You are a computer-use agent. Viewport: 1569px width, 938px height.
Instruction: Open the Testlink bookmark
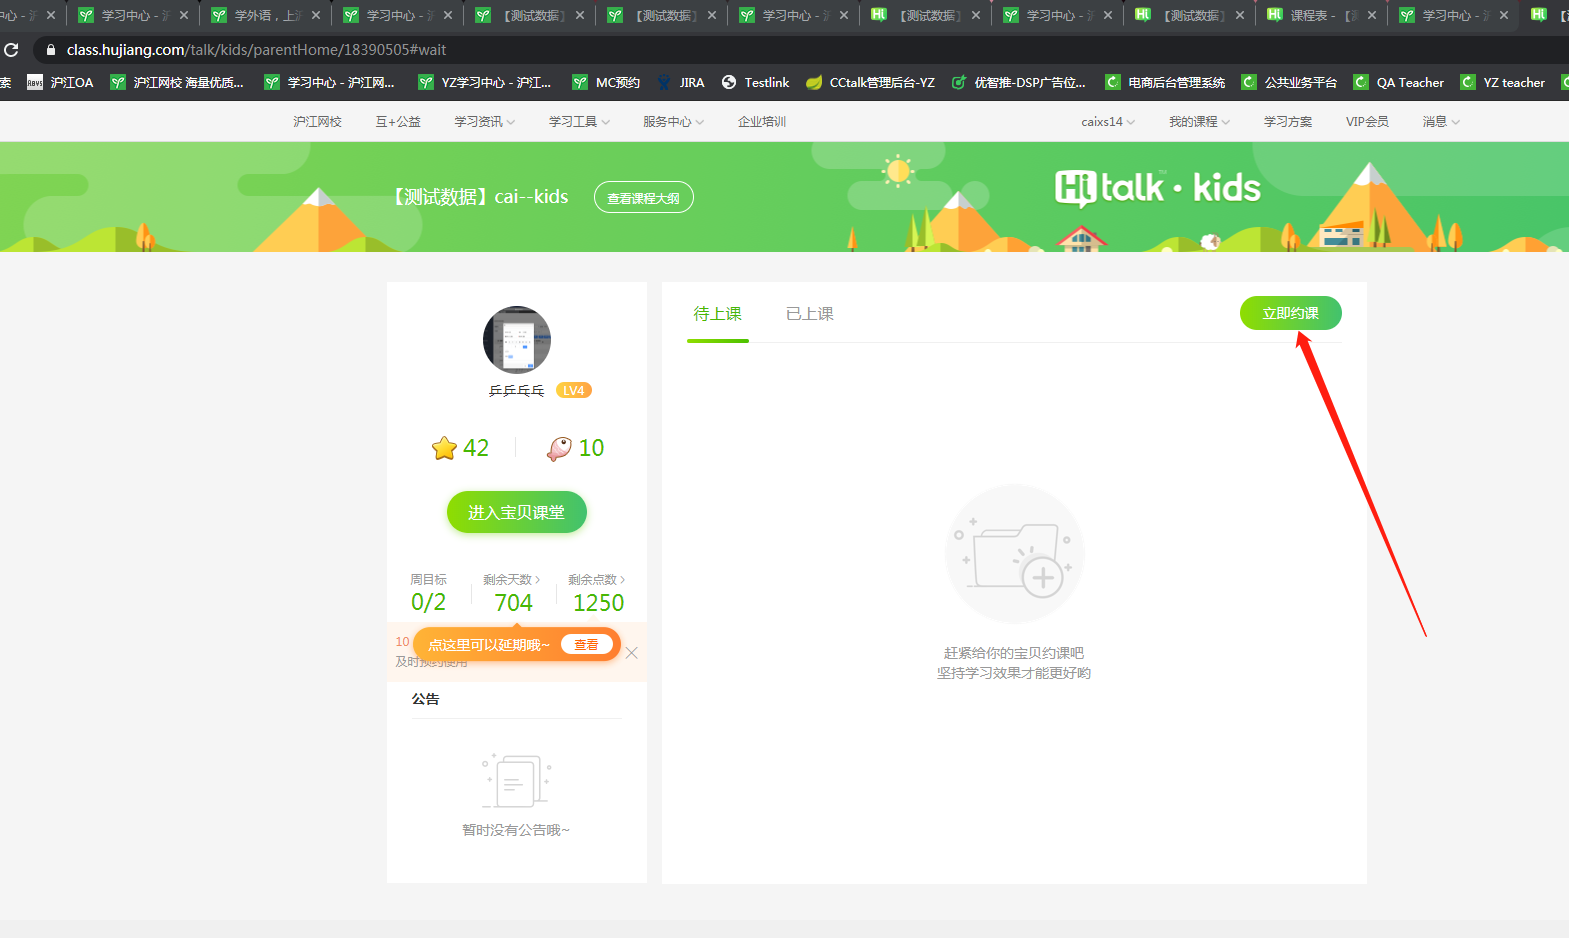[x=755, y=83]
